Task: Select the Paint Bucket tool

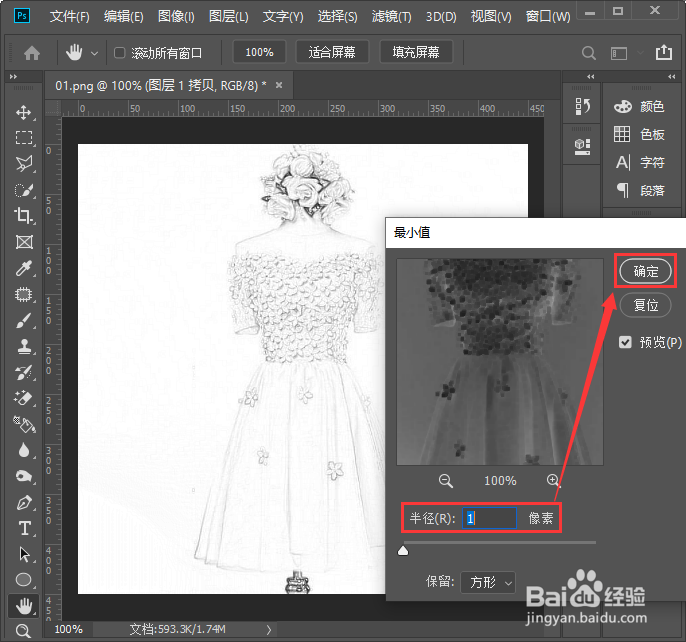Action: (24, 424)
